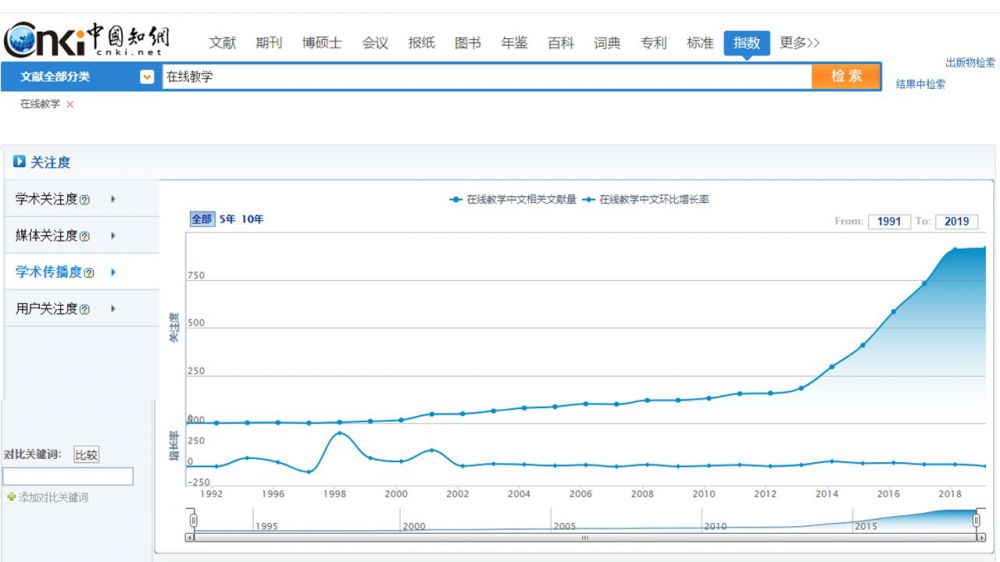
Task: Click help icon beside 媒体关注度
Action: [x=85, y=237]
